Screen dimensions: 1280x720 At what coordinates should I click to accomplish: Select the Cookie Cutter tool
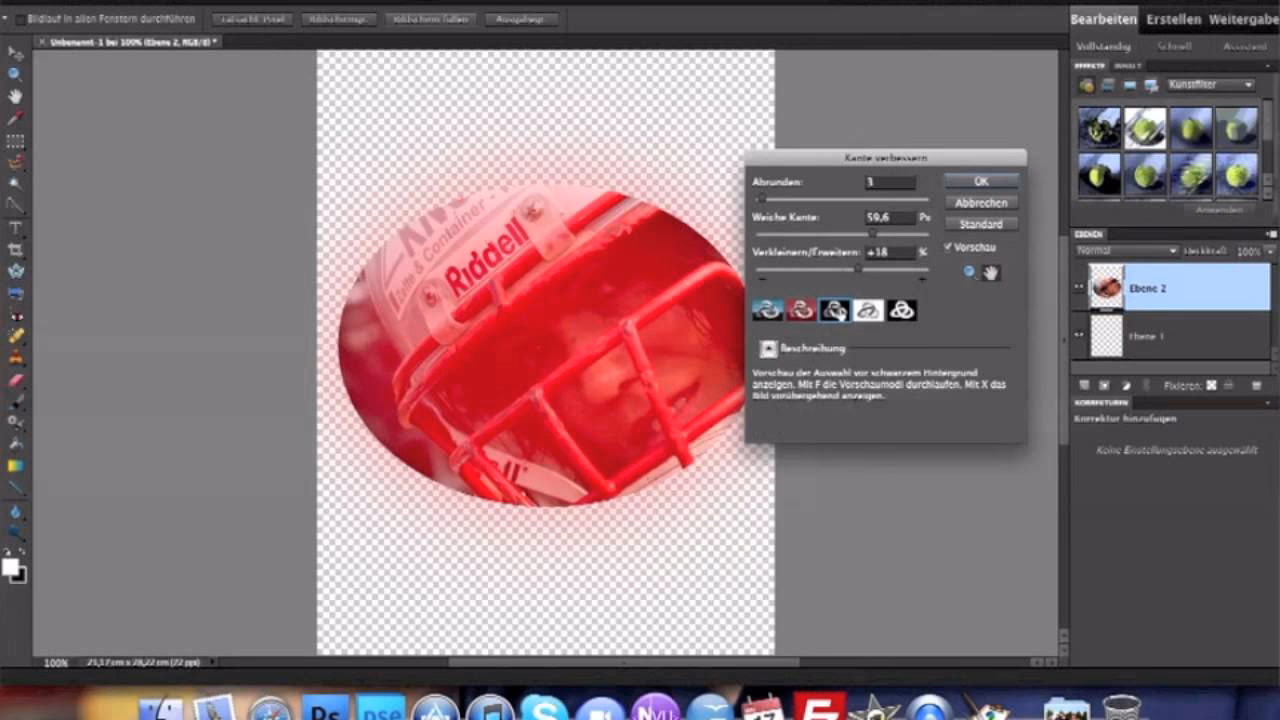15,271
